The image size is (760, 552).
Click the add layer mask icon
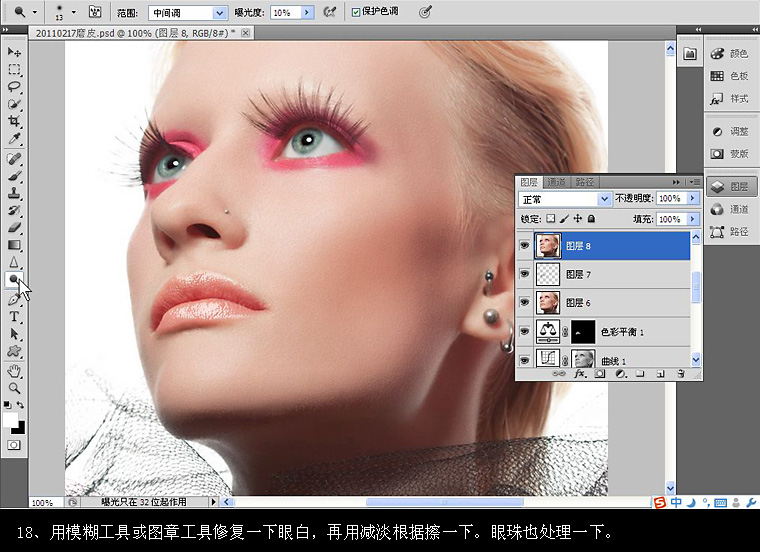coord(600,374)
